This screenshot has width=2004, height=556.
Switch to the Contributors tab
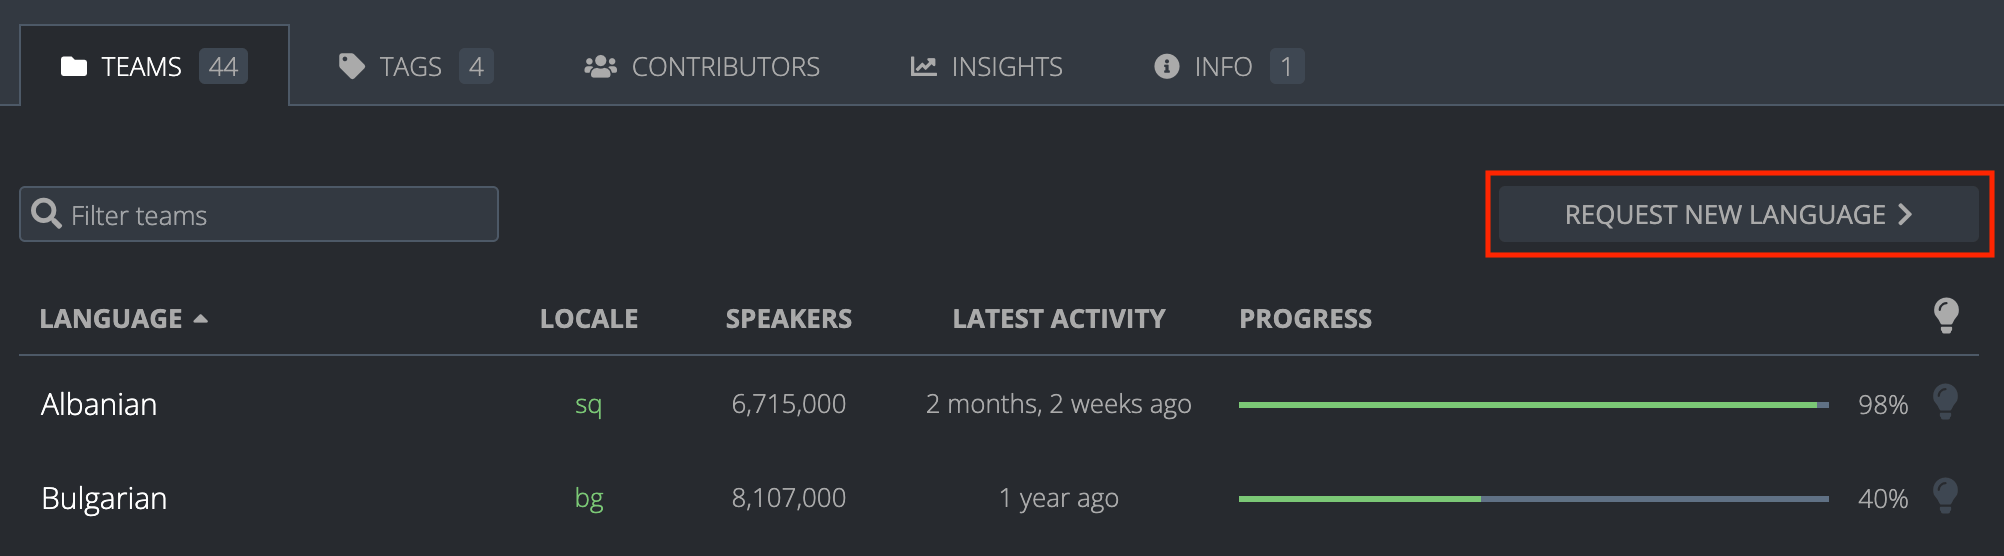(x=725, y=67)
